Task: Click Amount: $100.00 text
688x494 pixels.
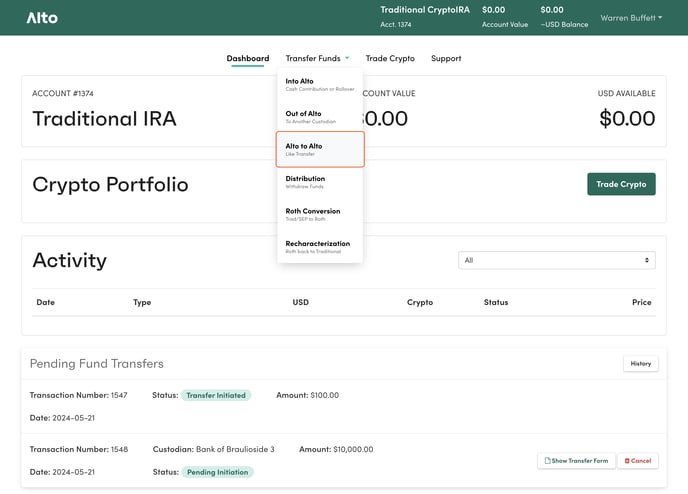Action: (308, 395)
